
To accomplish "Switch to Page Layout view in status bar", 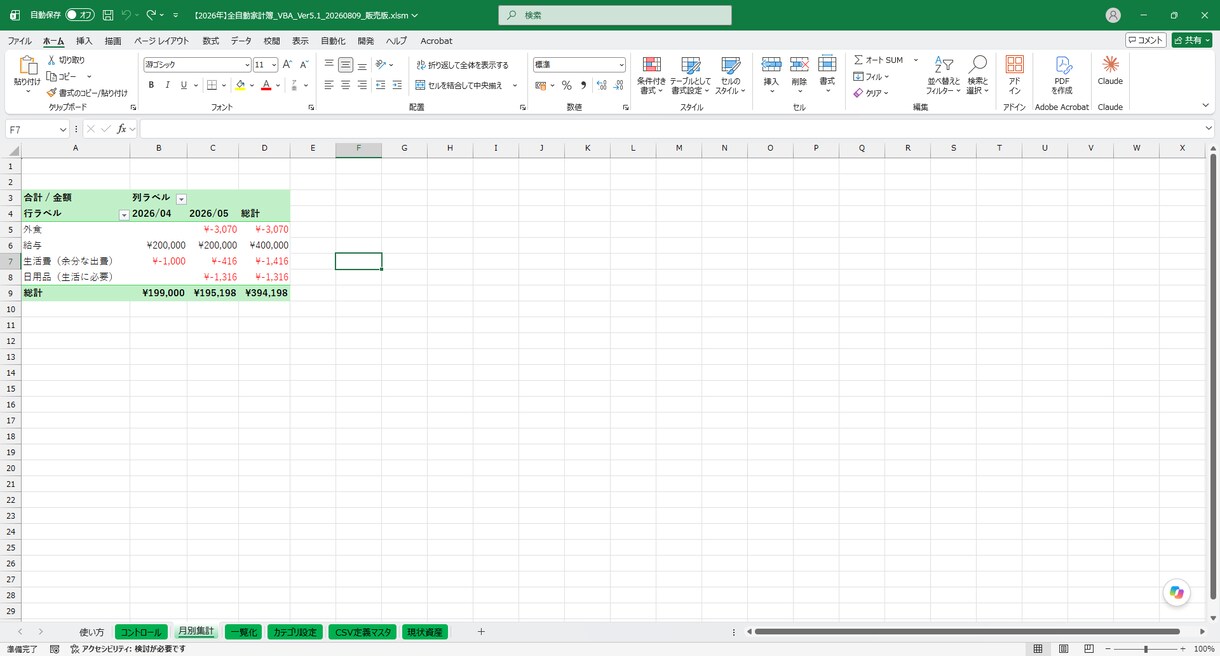I will coord(1063,648).
